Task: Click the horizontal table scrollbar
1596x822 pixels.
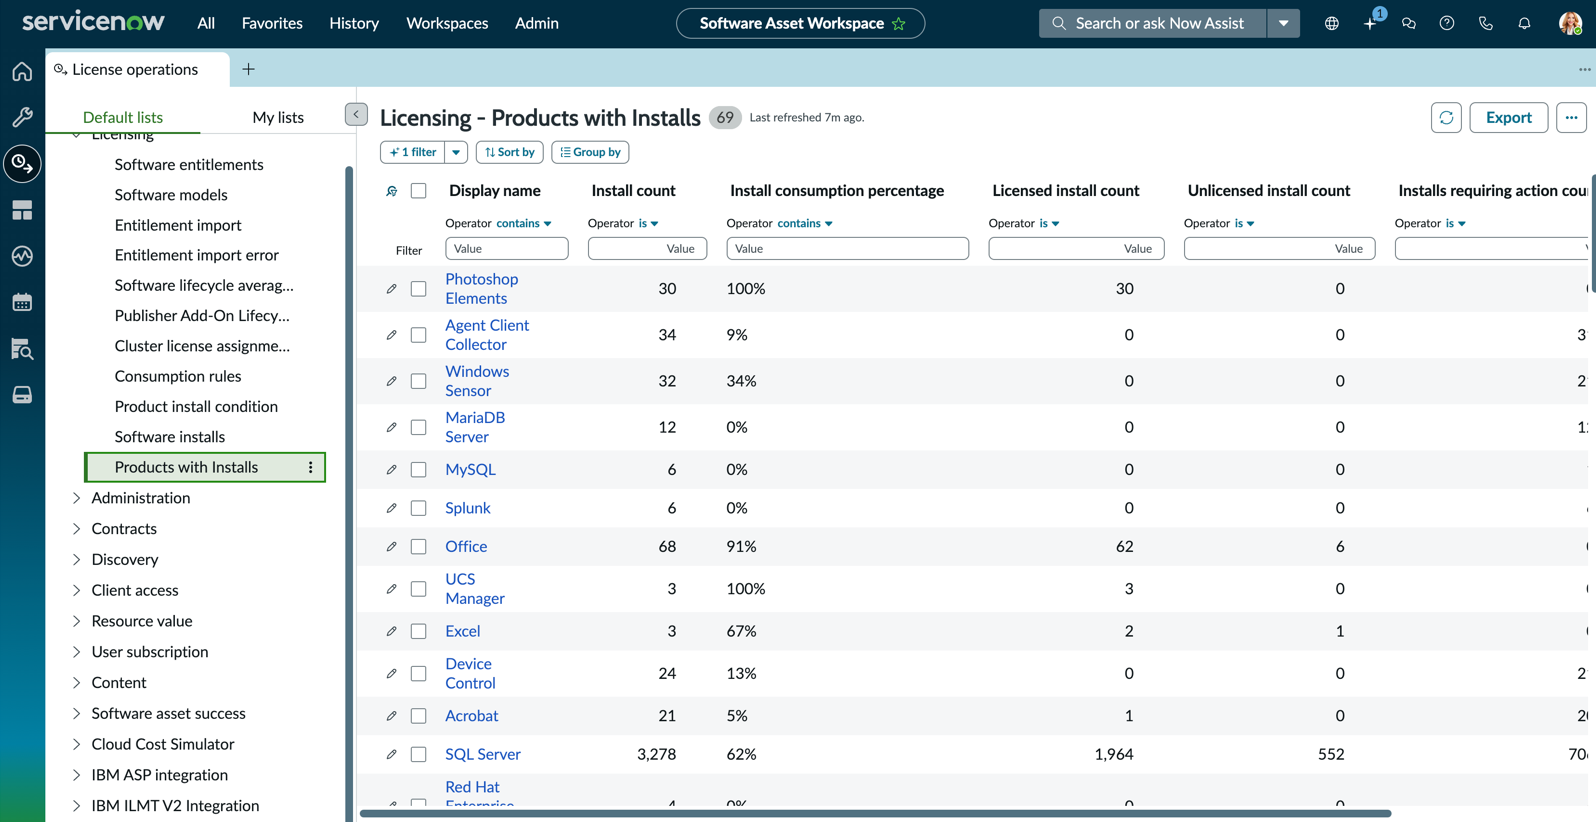Action: [875, 814]
